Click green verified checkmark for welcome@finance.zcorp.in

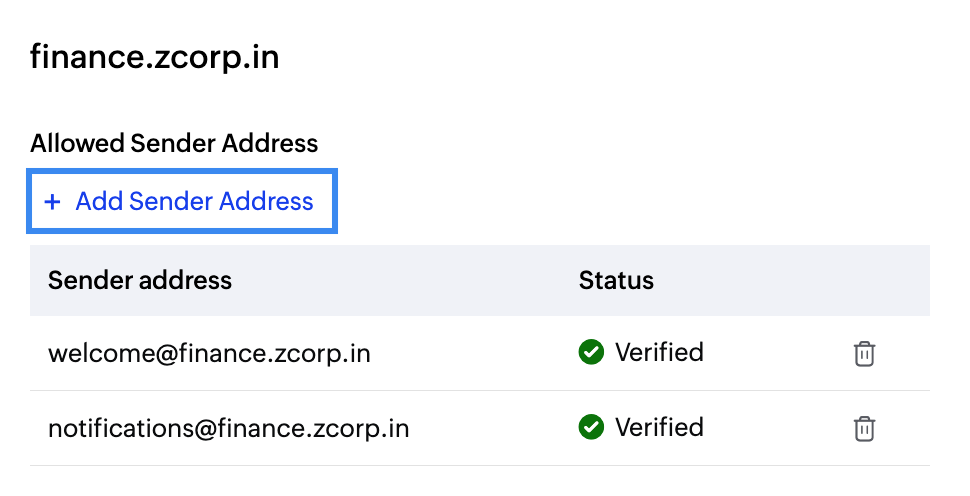click(591, 352)
